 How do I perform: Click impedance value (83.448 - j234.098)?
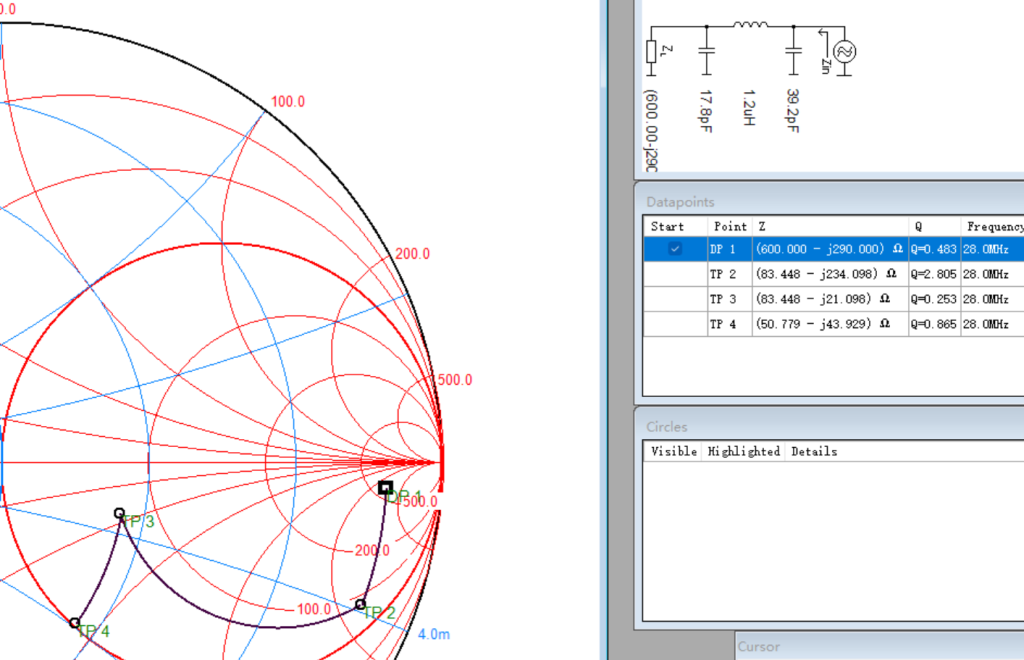825,274
